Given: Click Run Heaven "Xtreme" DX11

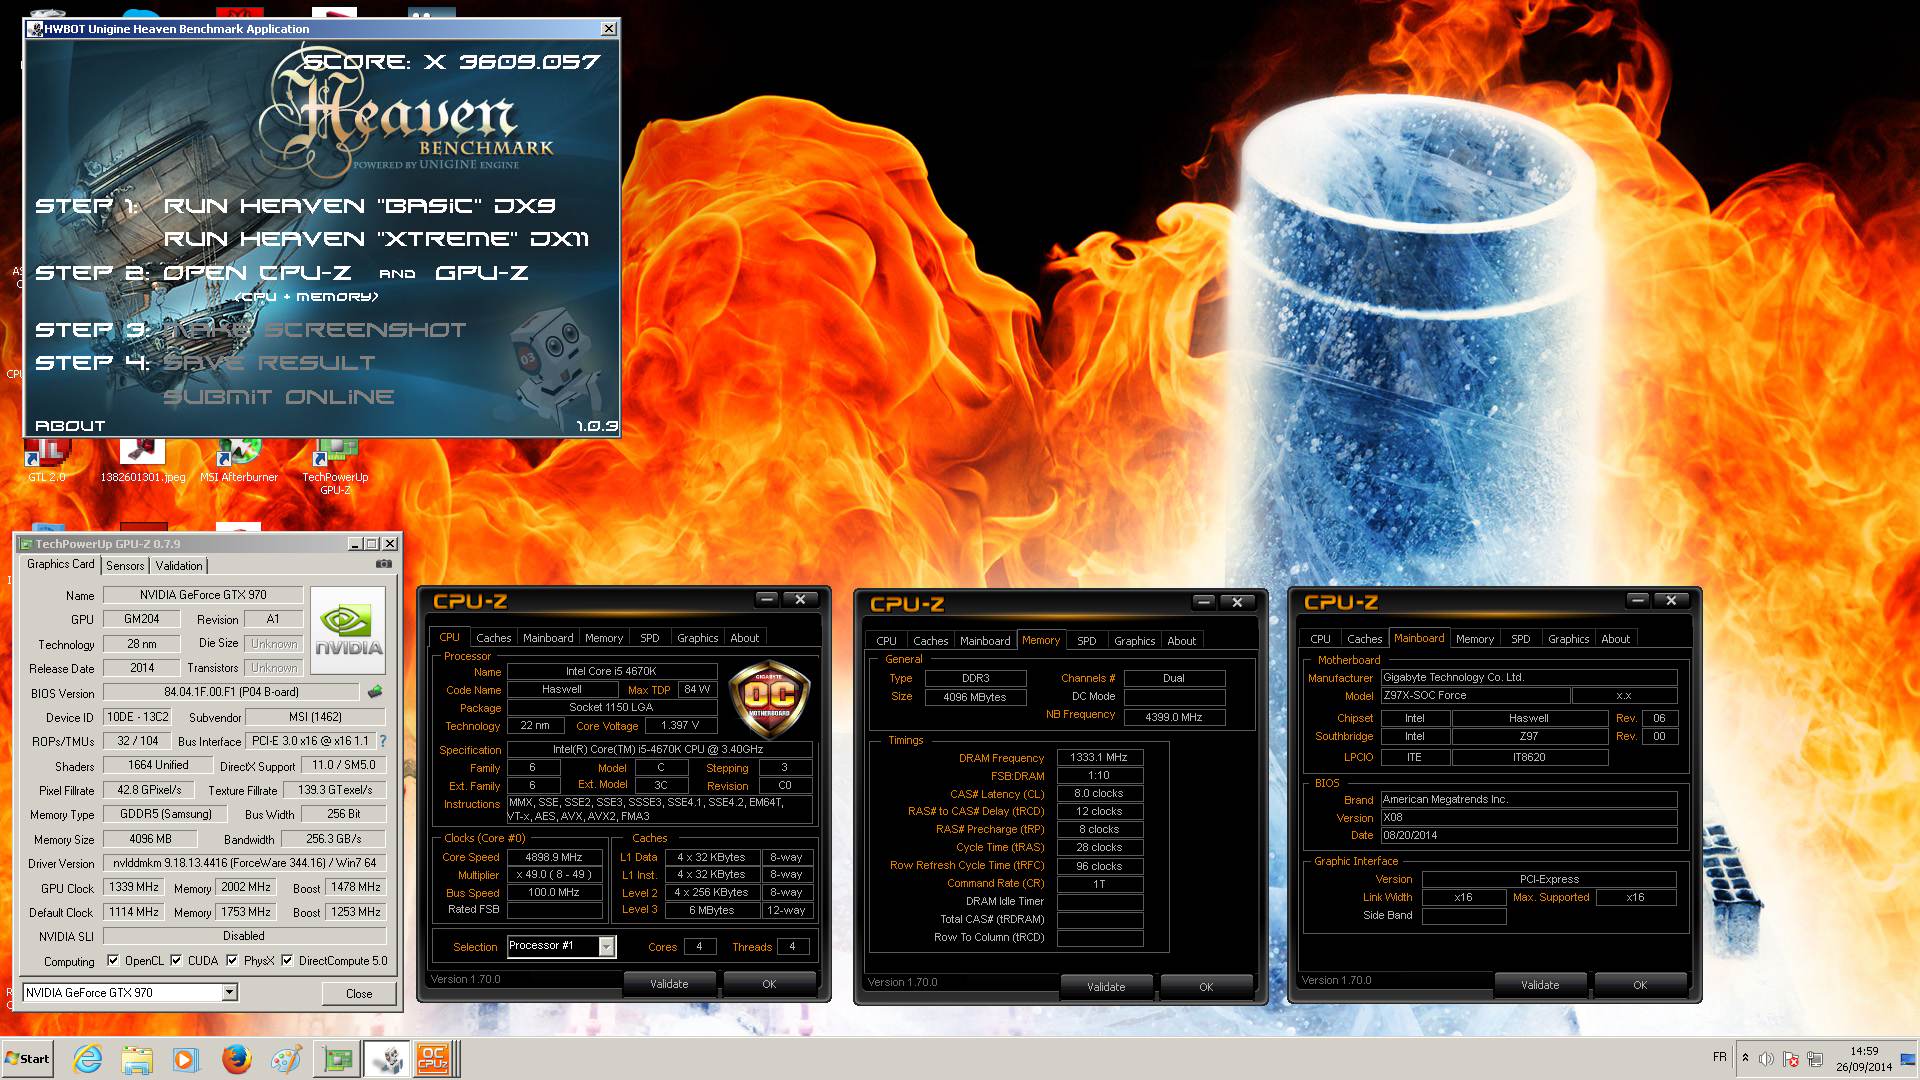Looking at the screenshot, I should tap(376, 239).
